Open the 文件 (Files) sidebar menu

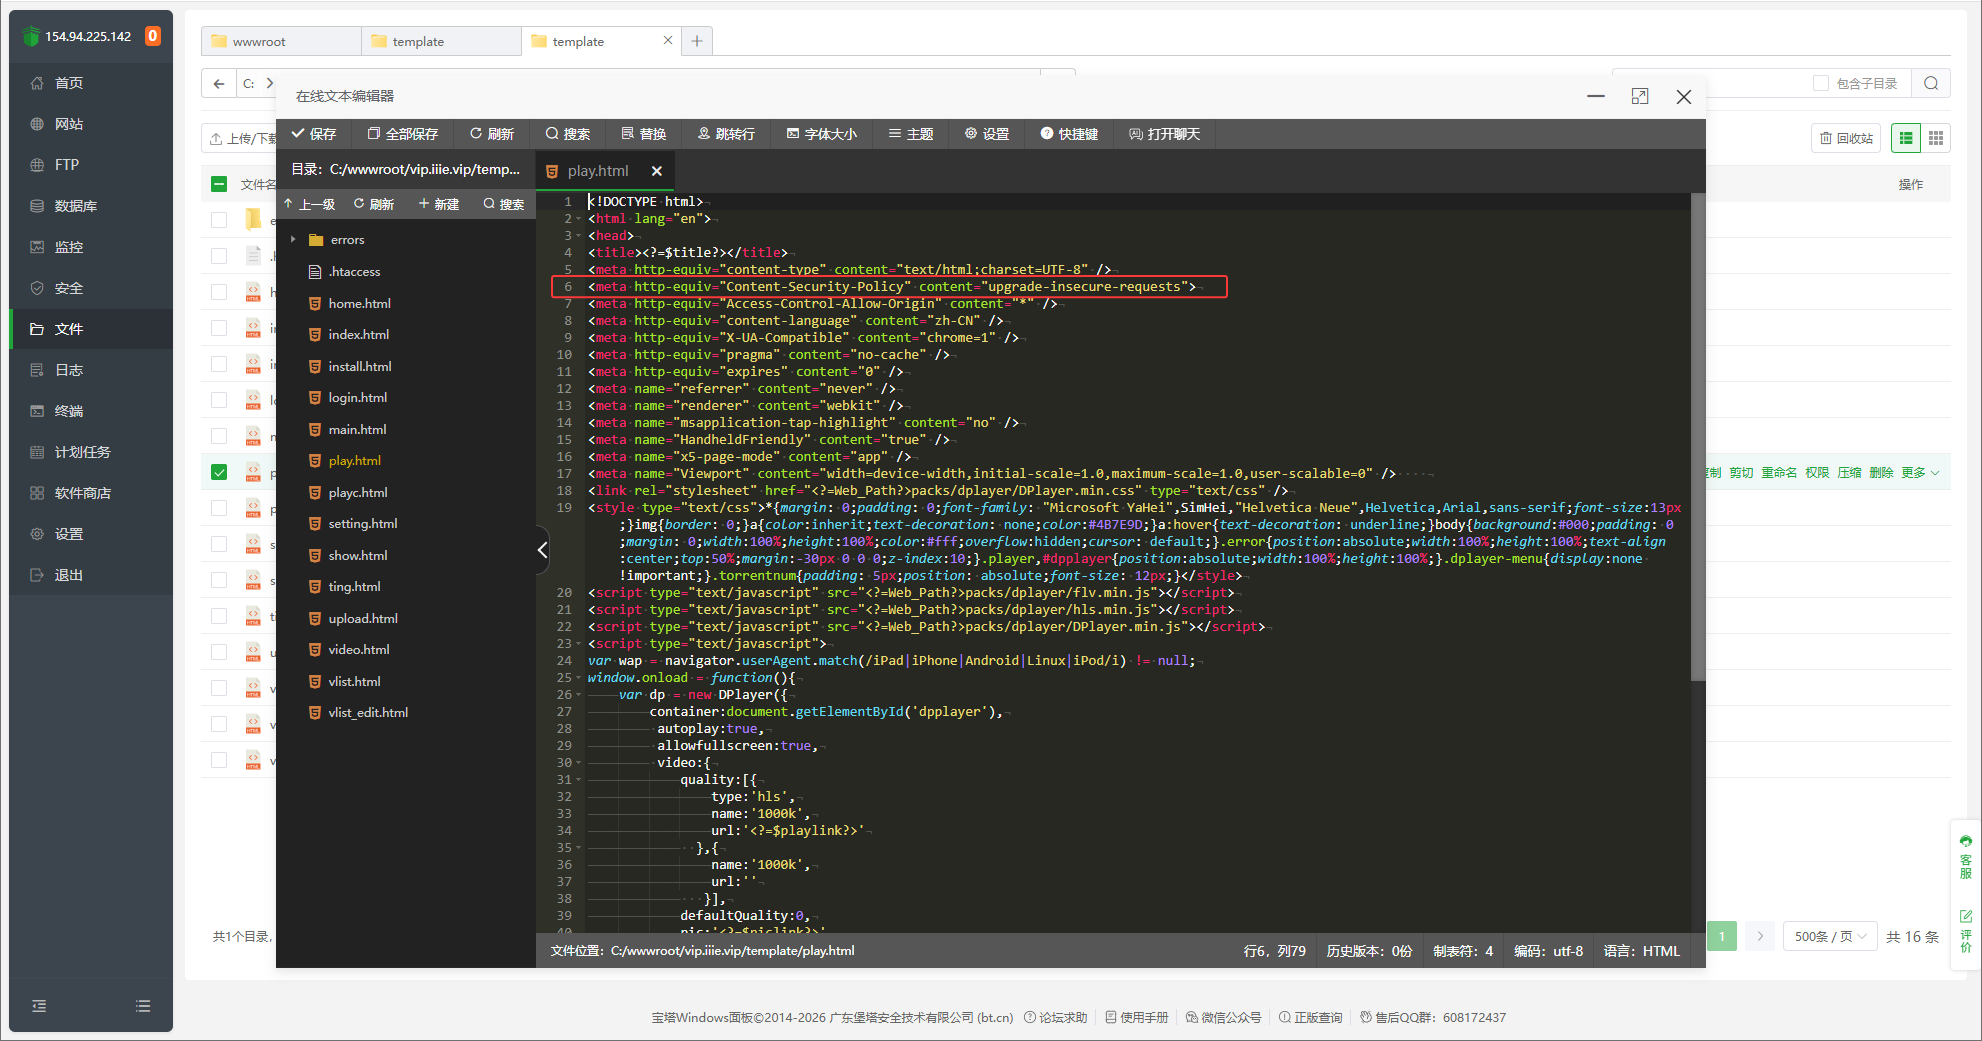click(68, 329)
